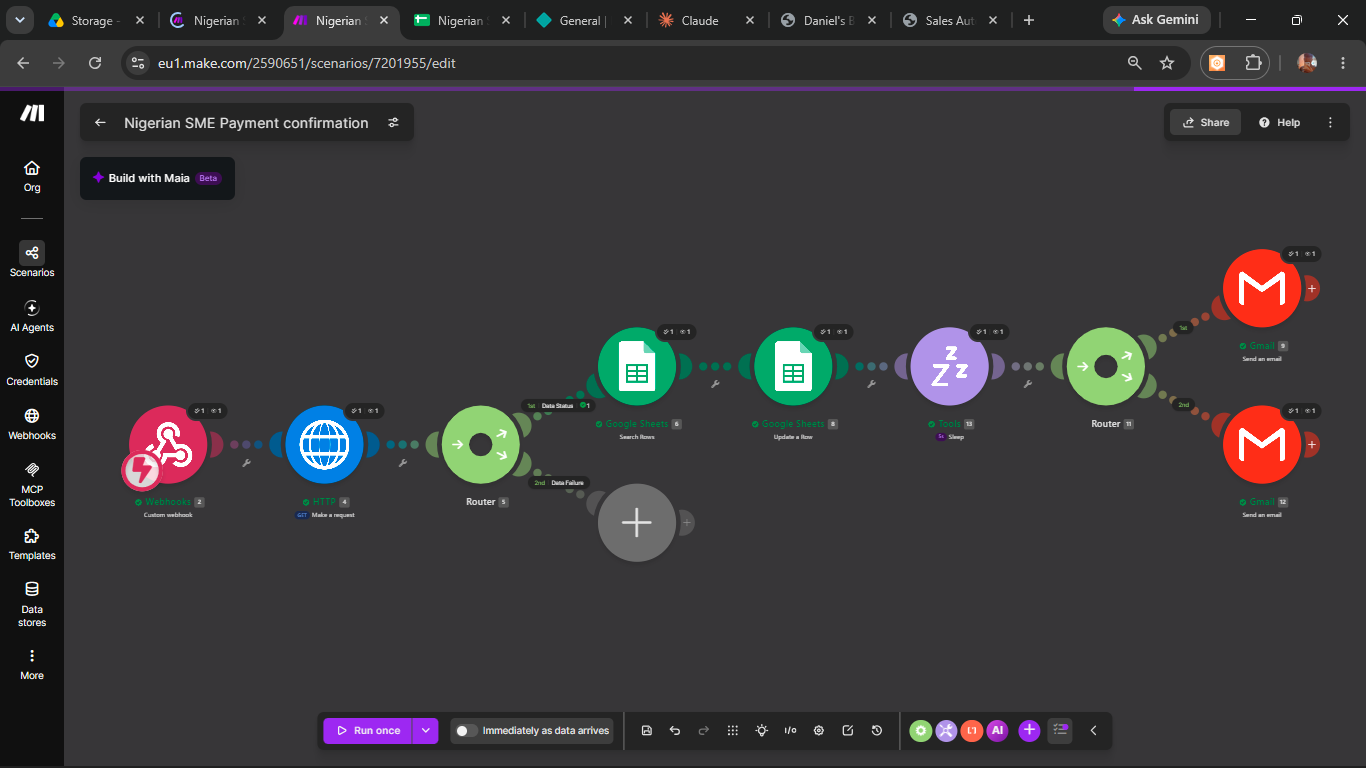Click the green Flow control favorite icon
Image resolution: width=1366 pixels, height=768 pixels.
click(920, 731)
